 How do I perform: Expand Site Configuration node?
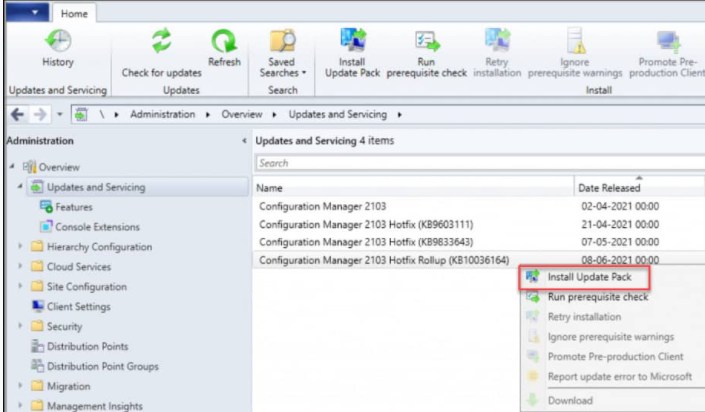click(x=20, y=286)
